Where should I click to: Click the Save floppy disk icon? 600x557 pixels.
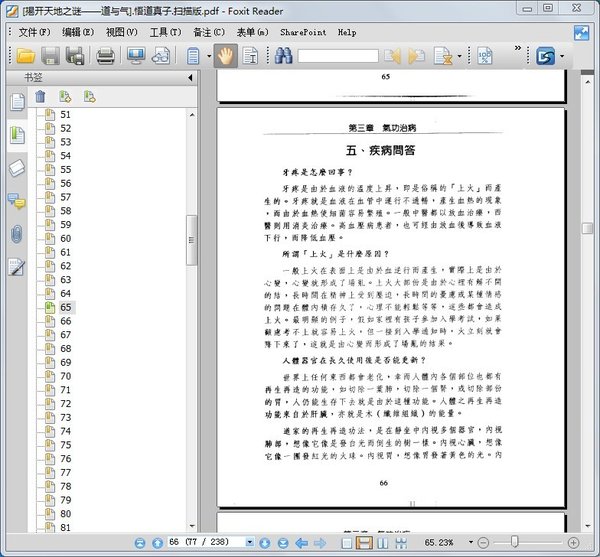[50, 56]
